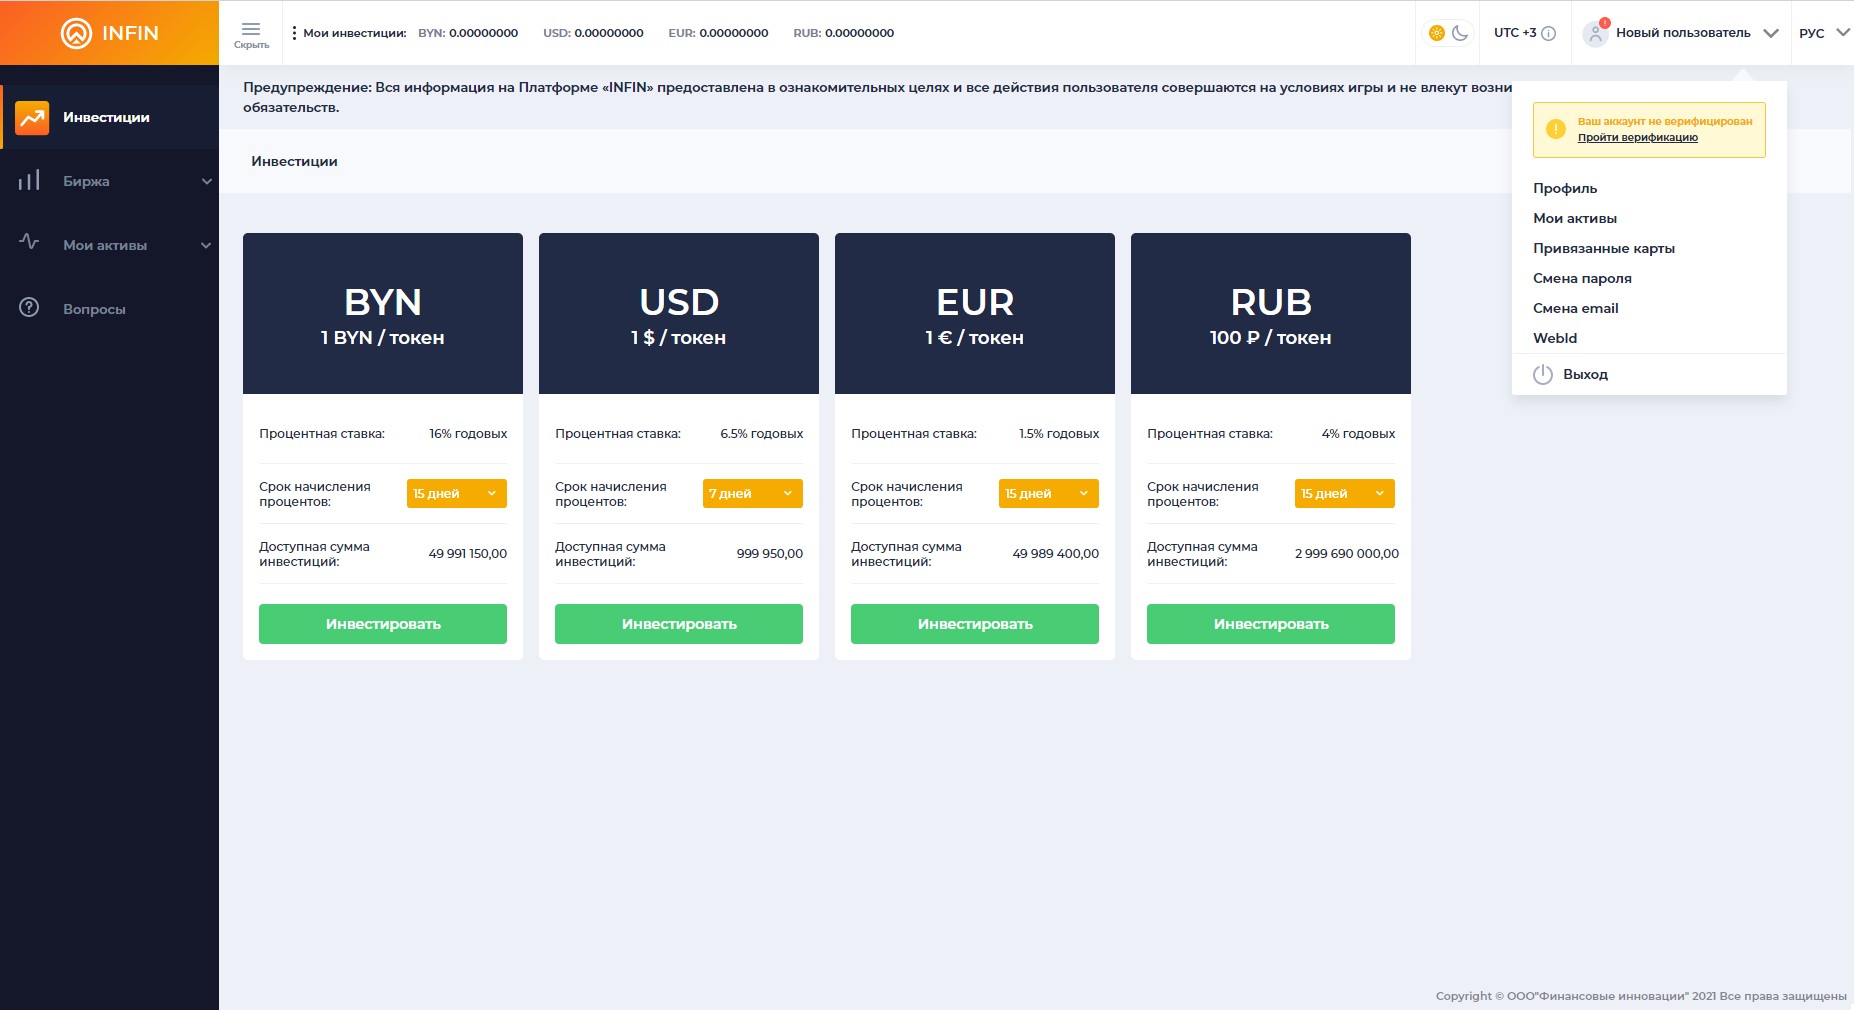
Task: Expand the Мои активы sidebar chevron
Action: 207,245
